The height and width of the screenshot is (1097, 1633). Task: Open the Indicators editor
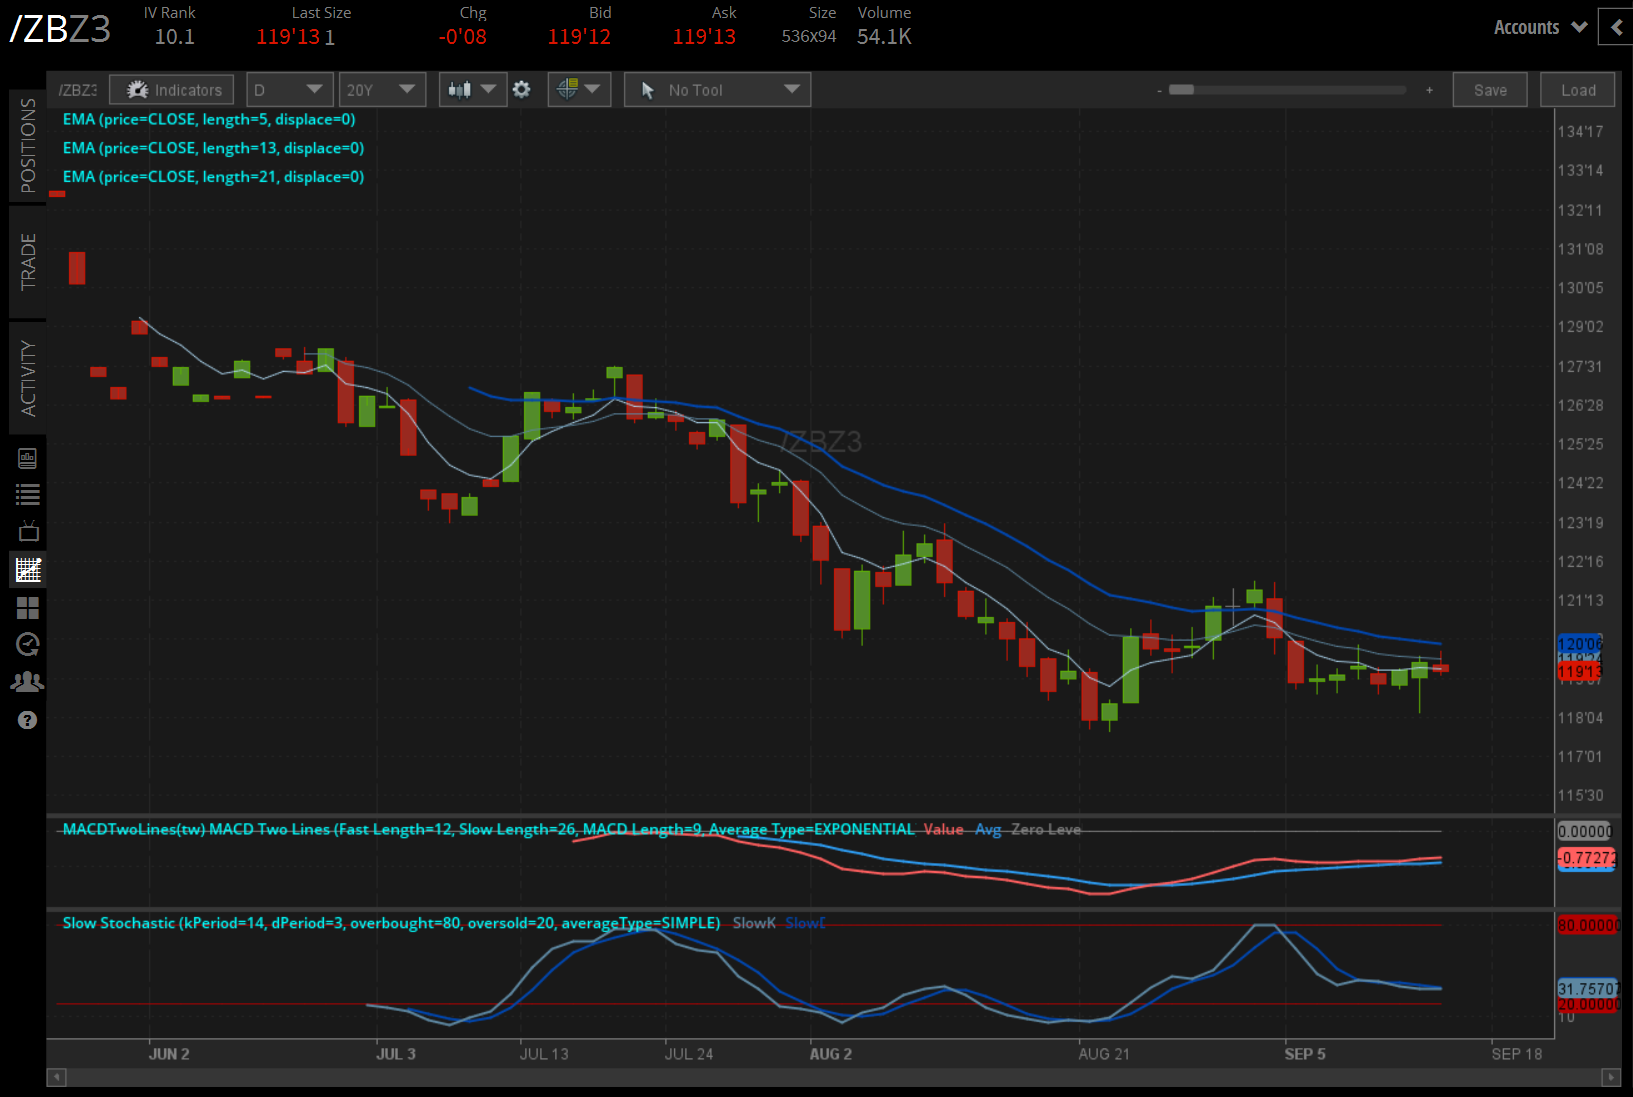click(x=171, y=89)
